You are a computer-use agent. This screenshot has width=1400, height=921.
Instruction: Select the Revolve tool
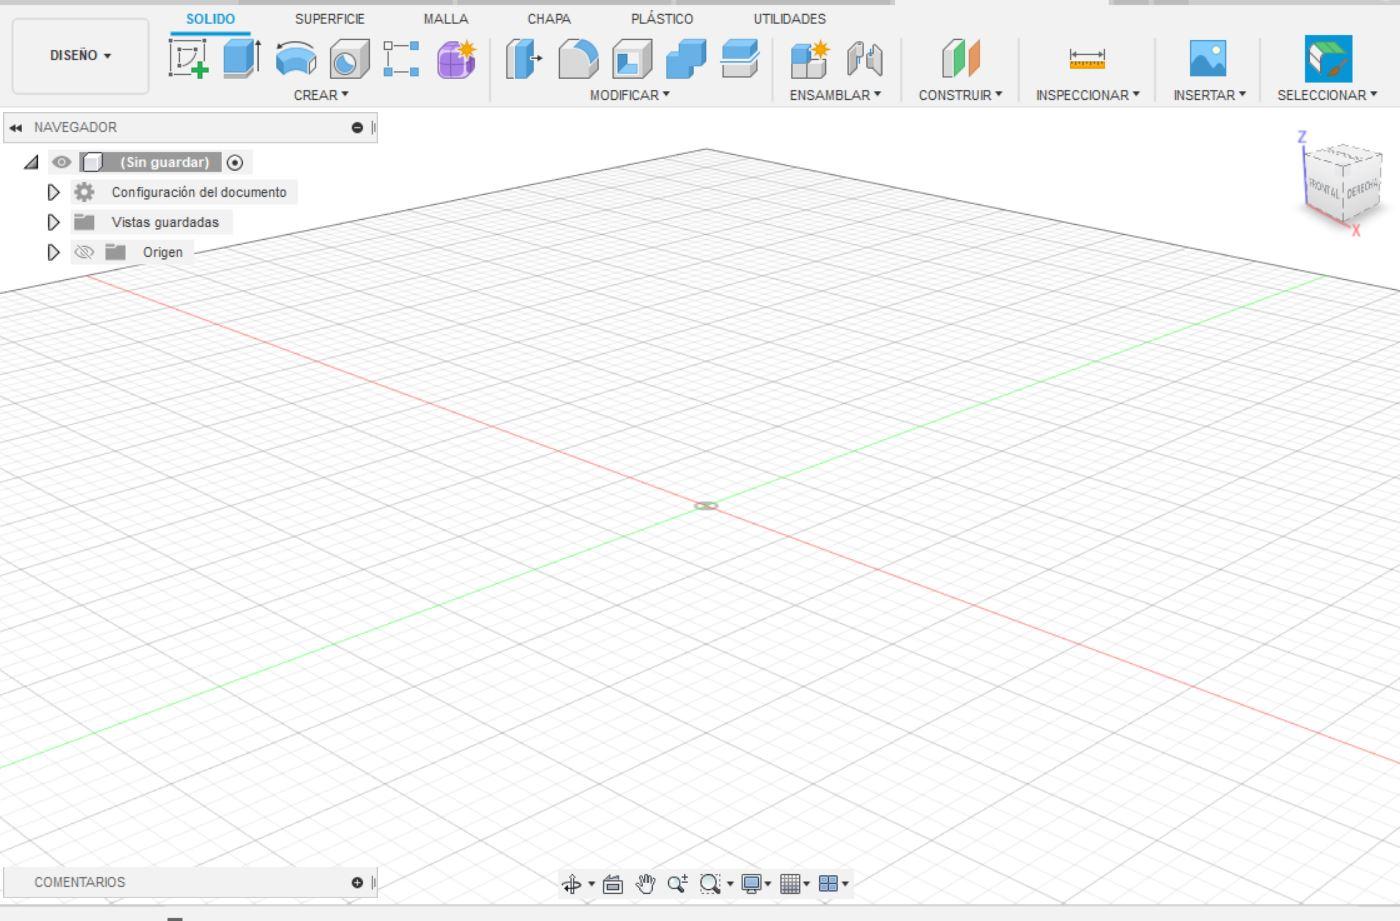tap(295, 59)
